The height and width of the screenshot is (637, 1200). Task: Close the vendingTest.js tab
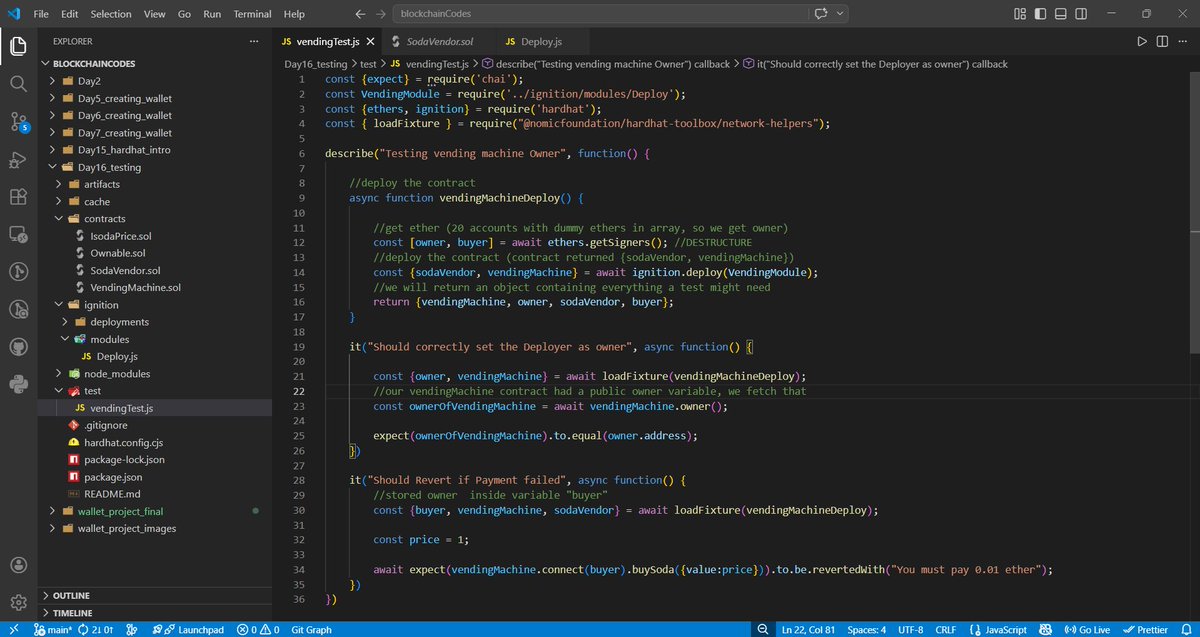point(368,42)
